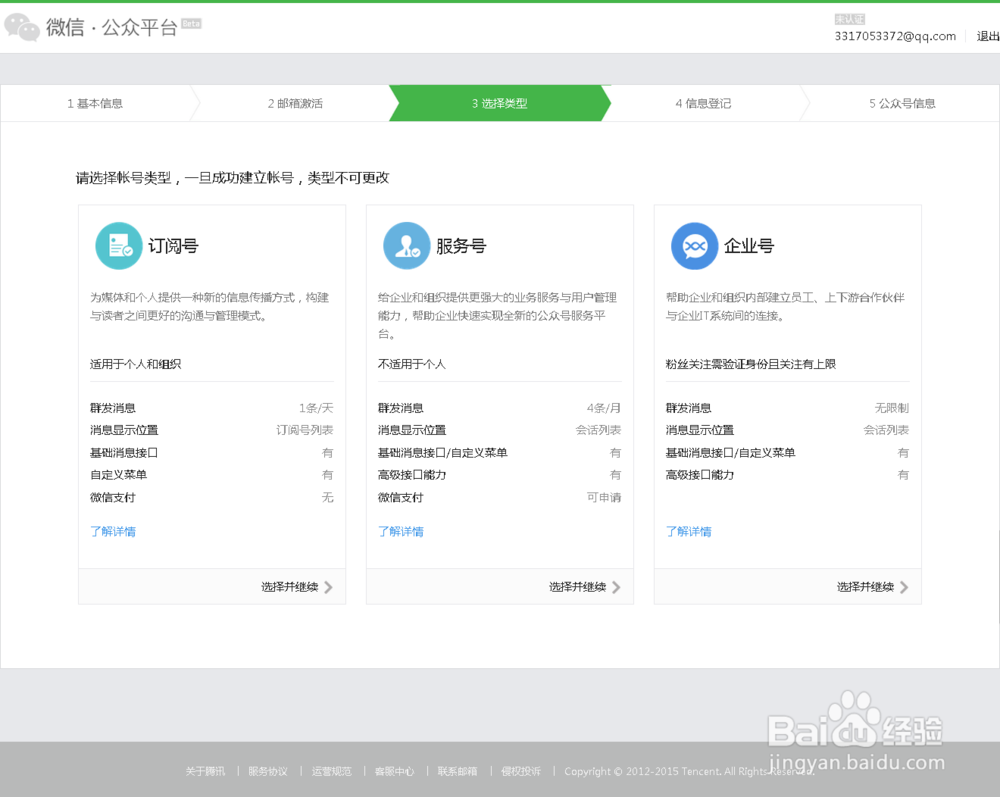Click 适用于个人和组织 text
The width and height of the screenshot is (1000, 797).
coord(135,364)
